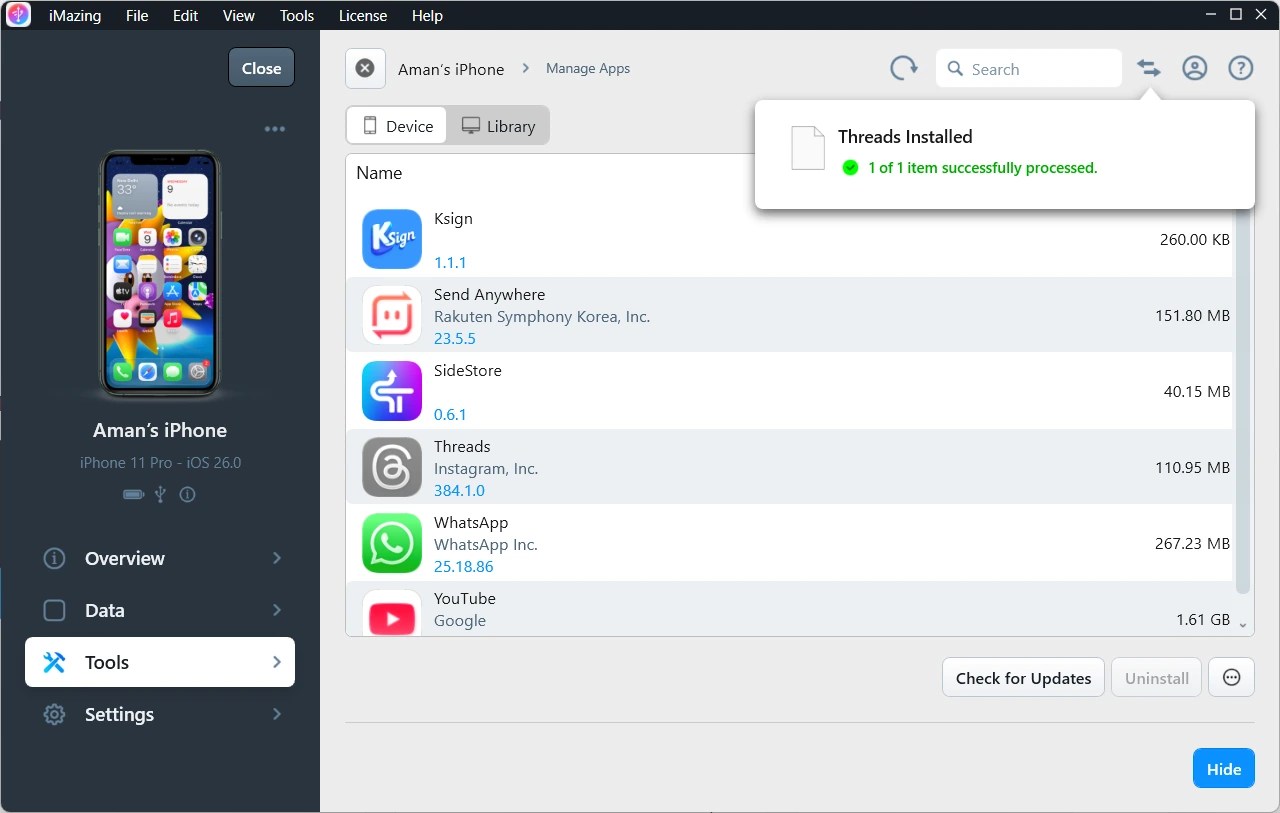The height and width of the screenshot is (813, 1280).
Task: Click the scroll down arrow of app list
Action: (1243, 624)
